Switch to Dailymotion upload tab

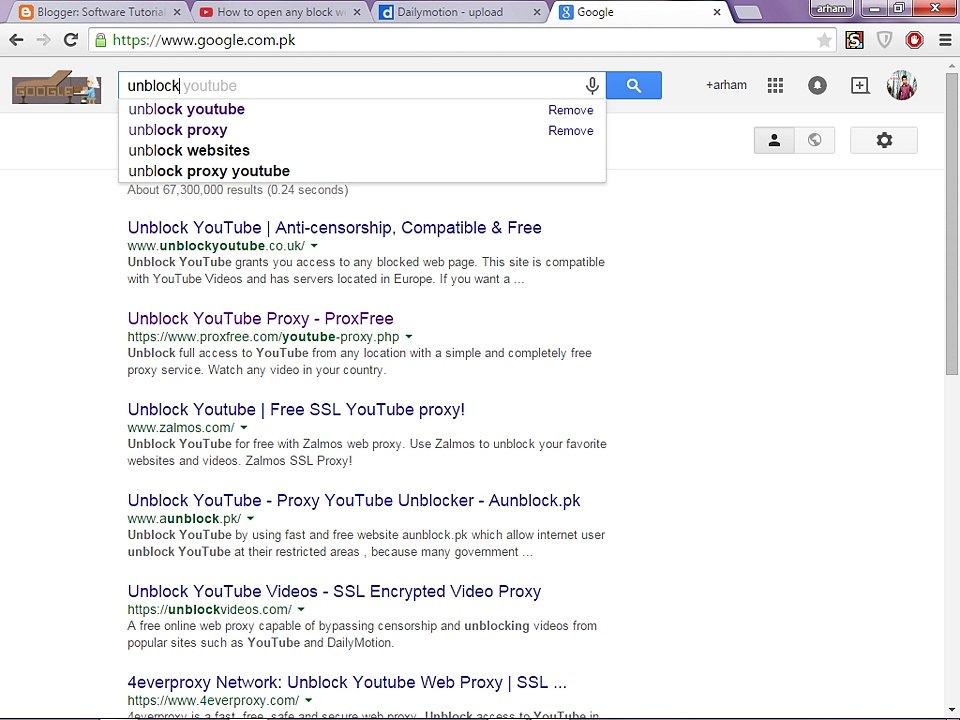point(456,13)
